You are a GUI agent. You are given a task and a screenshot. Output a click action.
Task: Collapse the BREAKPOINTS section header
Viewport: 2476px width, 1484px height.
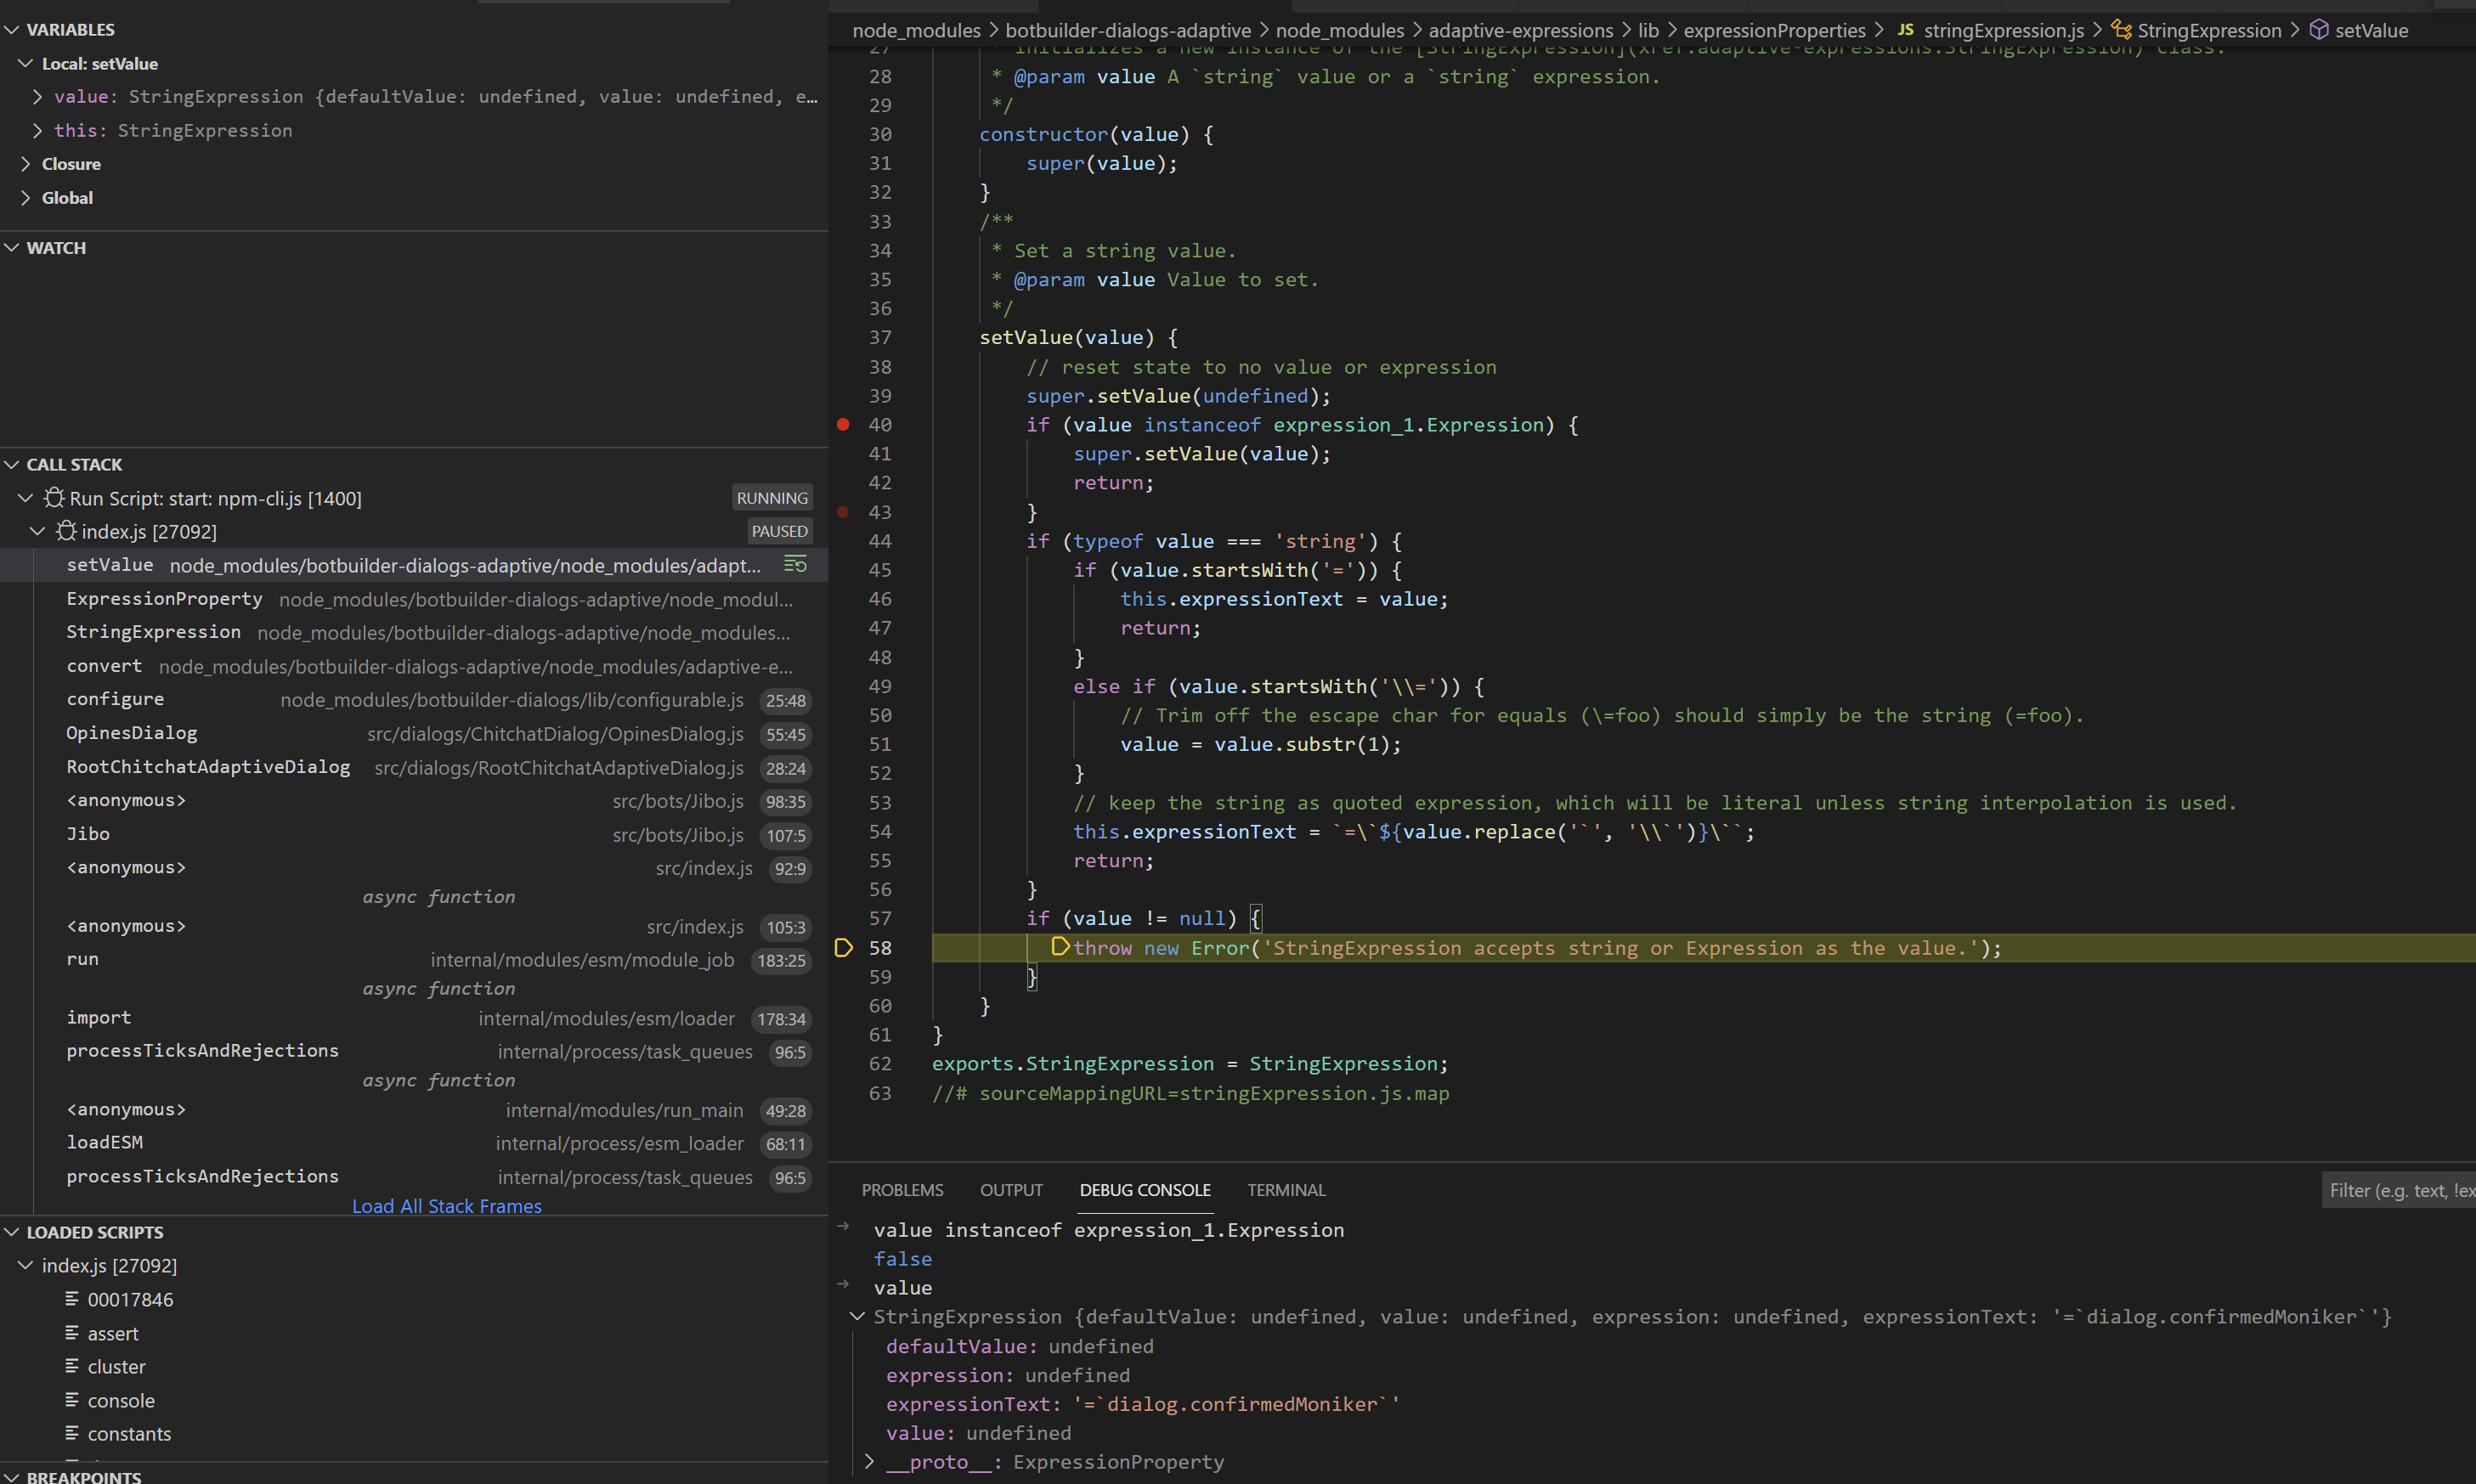(x=12, y=1477)
